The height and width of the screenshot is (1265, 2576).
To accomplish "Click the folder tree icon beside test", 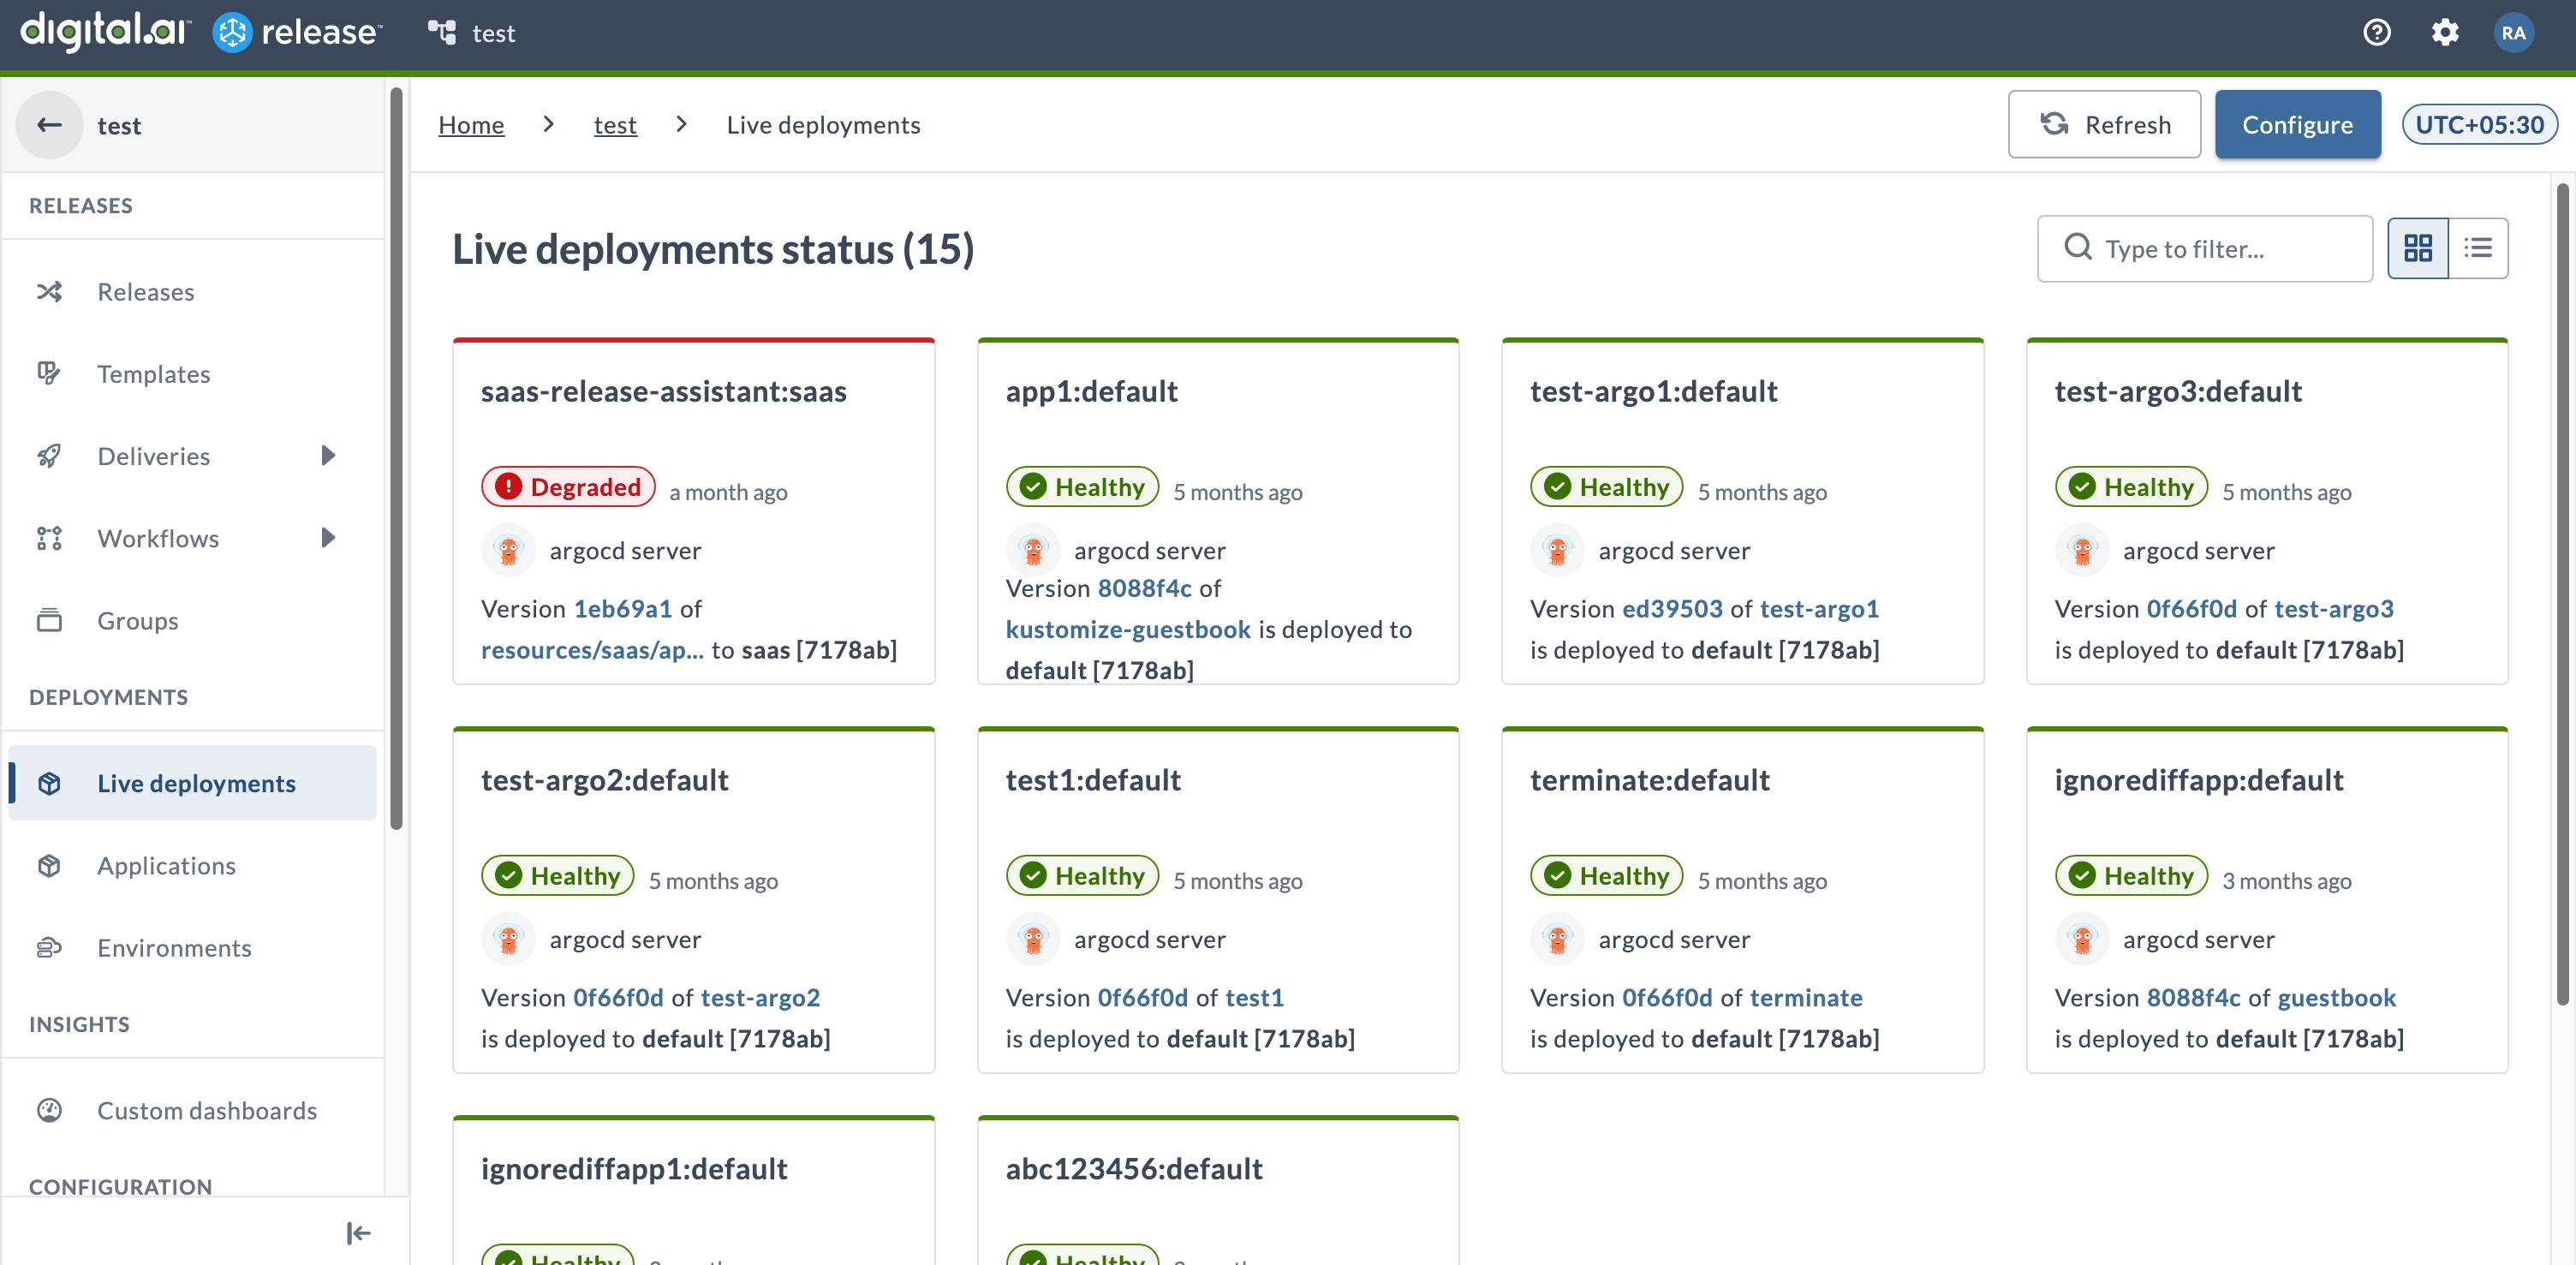I will point(442,33).
